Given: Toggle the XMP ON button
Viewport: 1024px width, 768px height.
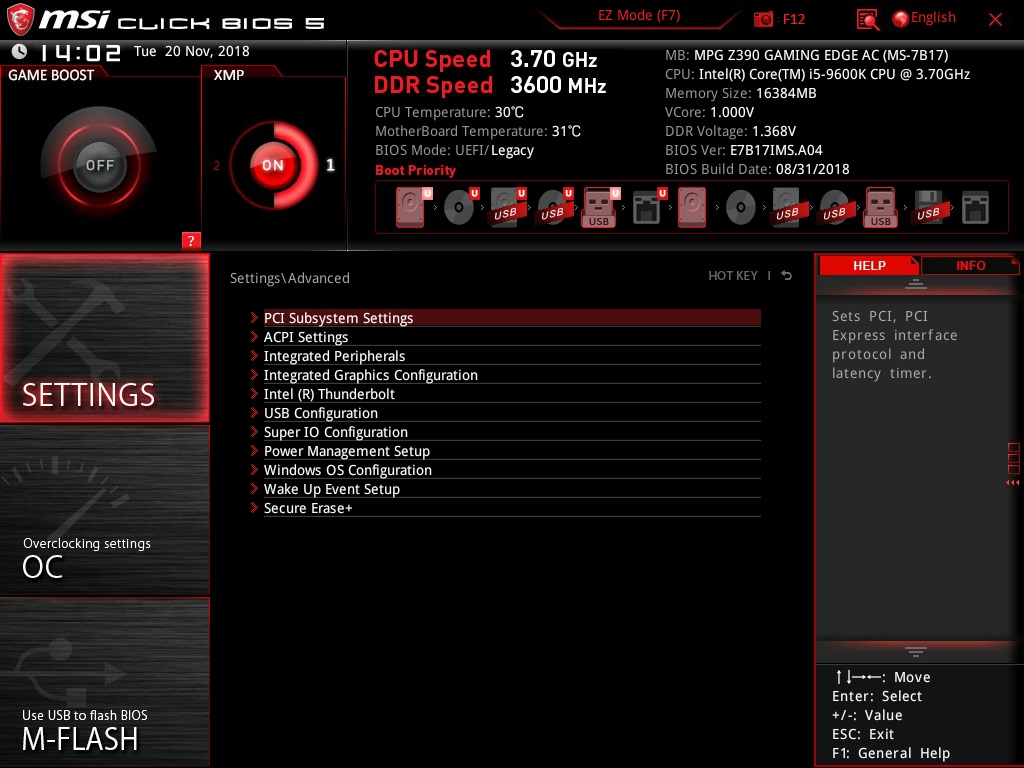Looking at the screenshot, I should [x=273, y=165].
